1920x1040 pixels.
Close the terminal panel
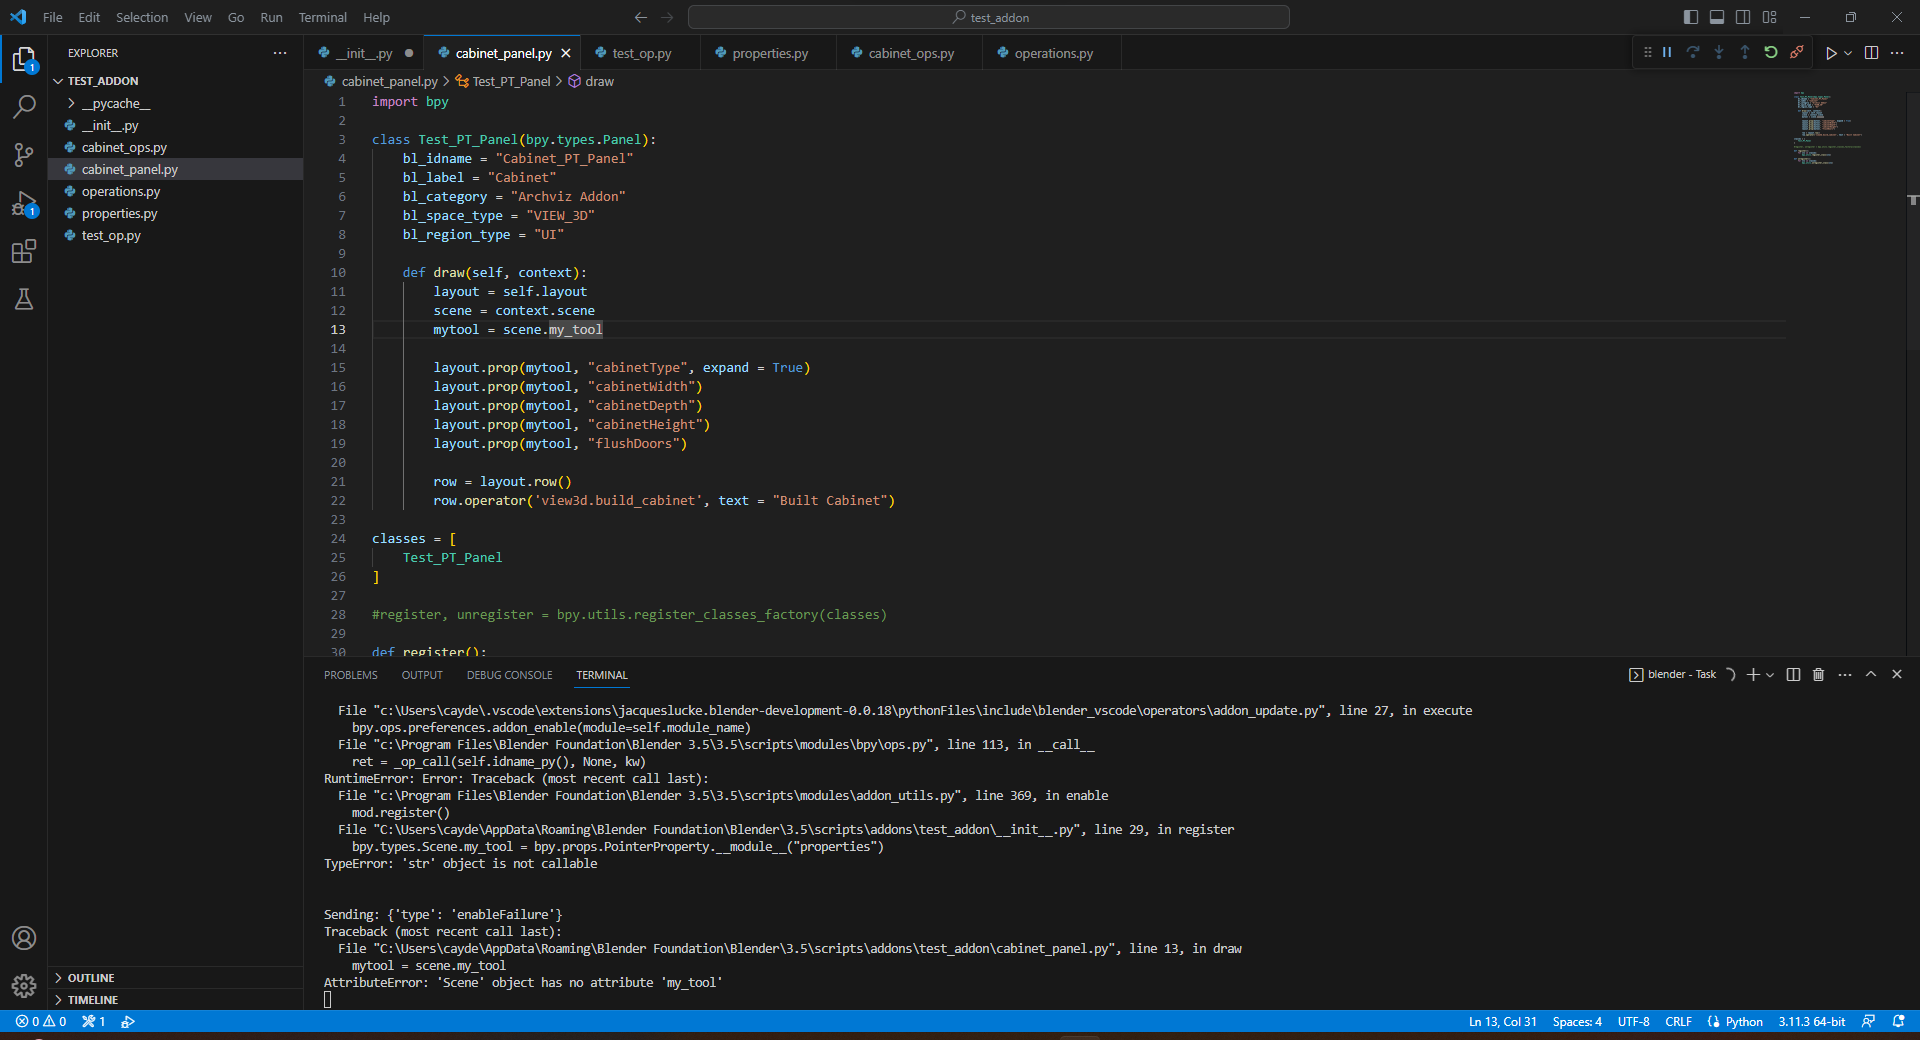(1897, 675)
